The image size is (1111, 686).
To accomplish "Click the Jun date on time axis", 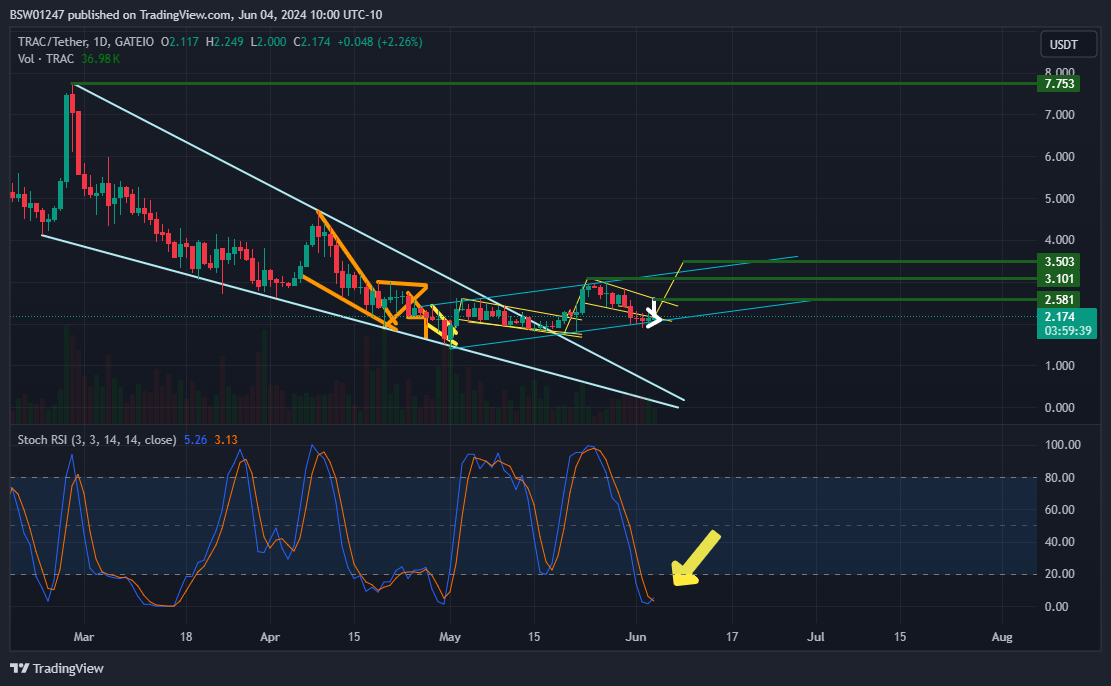I will (x=636, y=637).
